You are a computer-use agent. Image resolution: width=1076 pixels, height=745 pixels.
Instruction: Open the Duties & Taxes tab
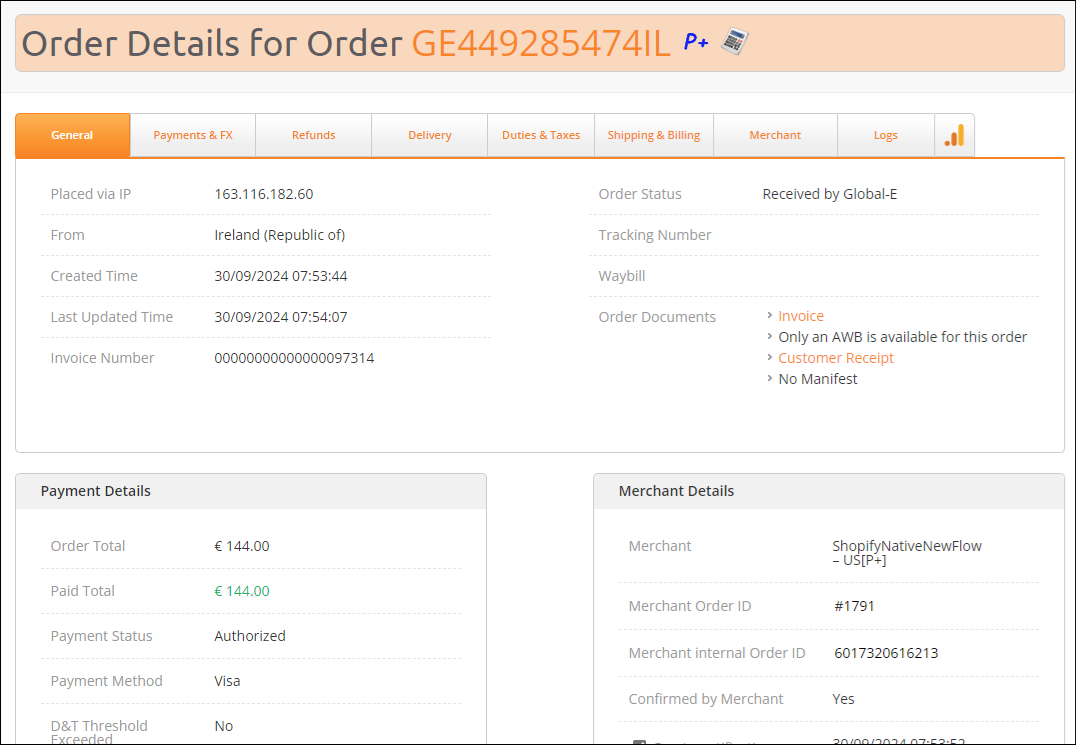coord(541,135)
